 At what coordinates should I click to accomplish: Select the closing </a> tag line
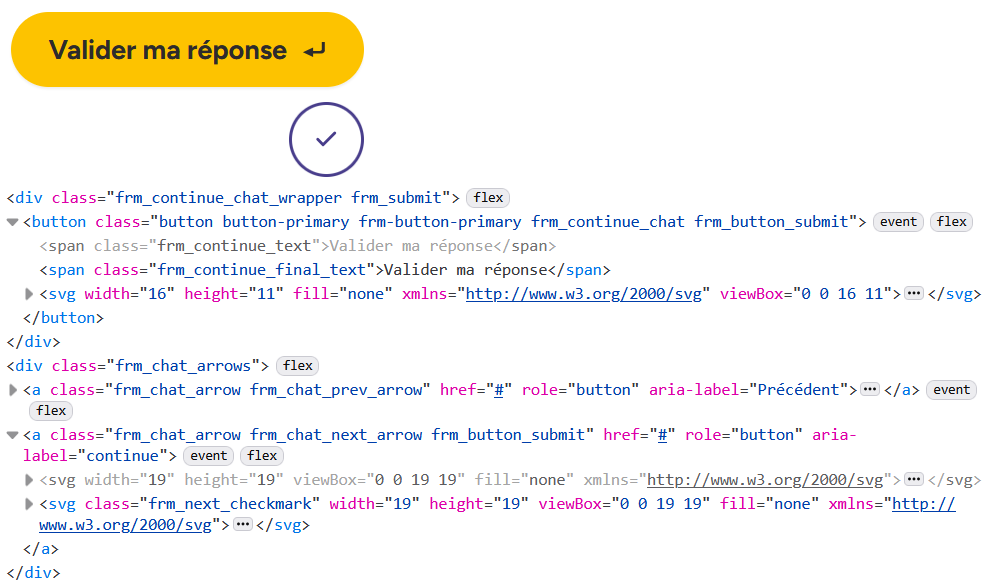pyautogui.click(x=41, y=549)
